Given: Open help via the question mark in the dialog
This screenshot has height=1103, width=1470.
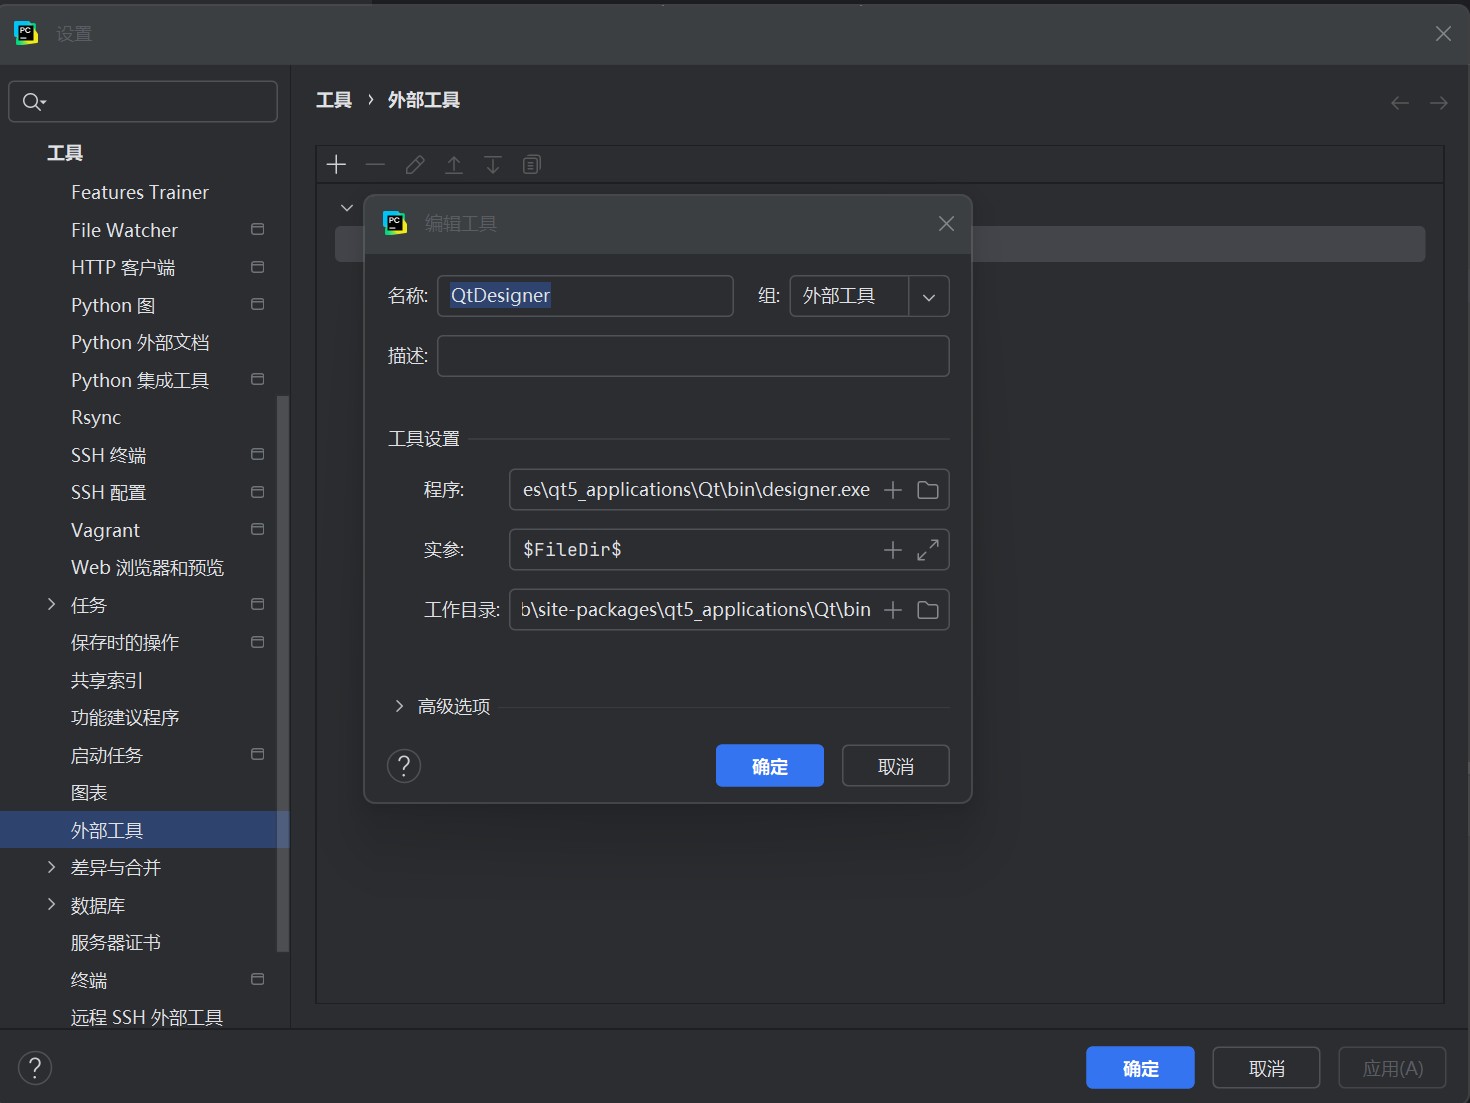Looking at the screenshot, I should 404,766.
